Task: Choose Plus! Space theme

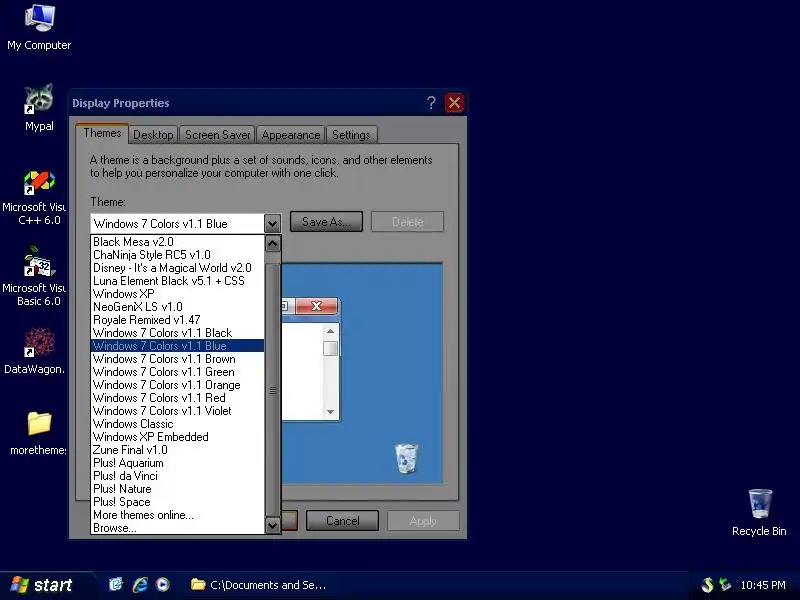Action: click(x=177, y=502)
